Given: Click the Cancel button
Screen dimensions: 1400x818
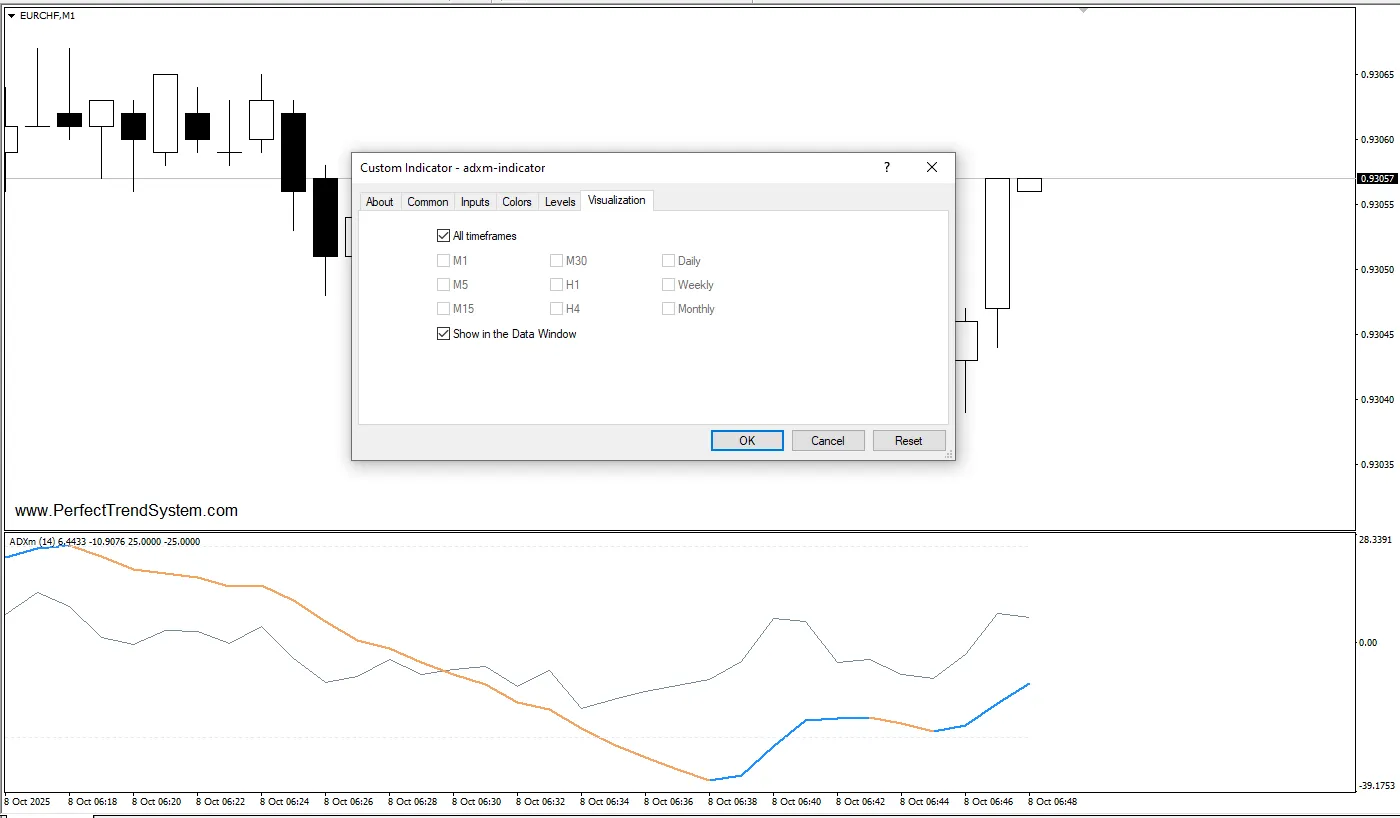Looking at the screenshot, I should click(x=828, y=441).
